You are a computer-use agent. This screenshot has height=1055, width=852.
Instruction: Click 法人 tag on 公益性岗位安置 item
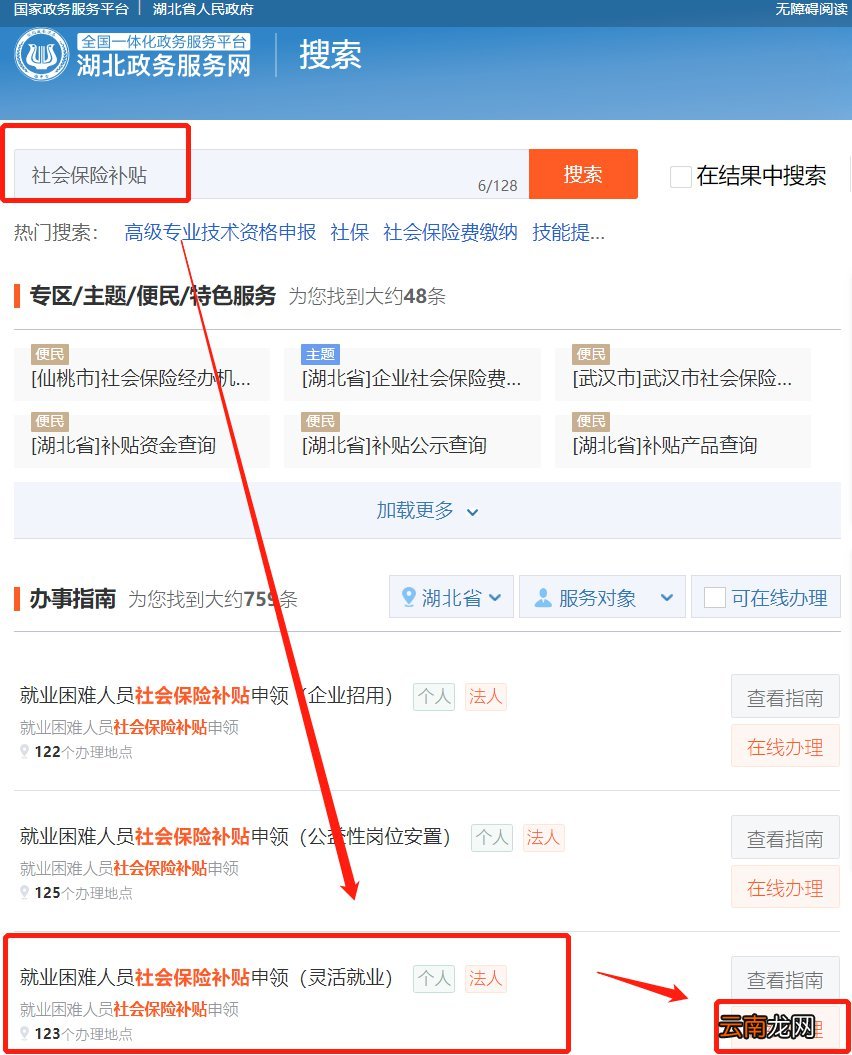(x=543, y=838)
